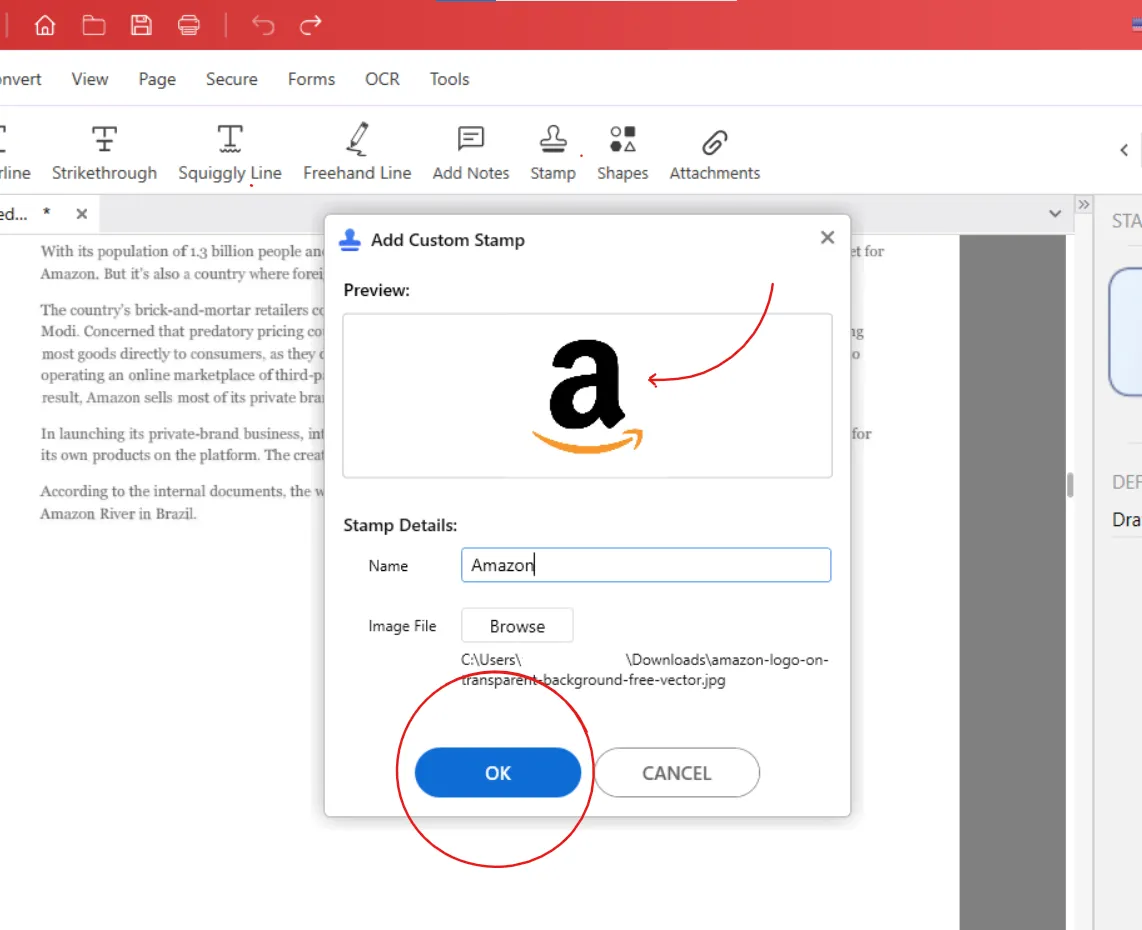
Task: Select the Stamp tool
Action: (553, 153)
